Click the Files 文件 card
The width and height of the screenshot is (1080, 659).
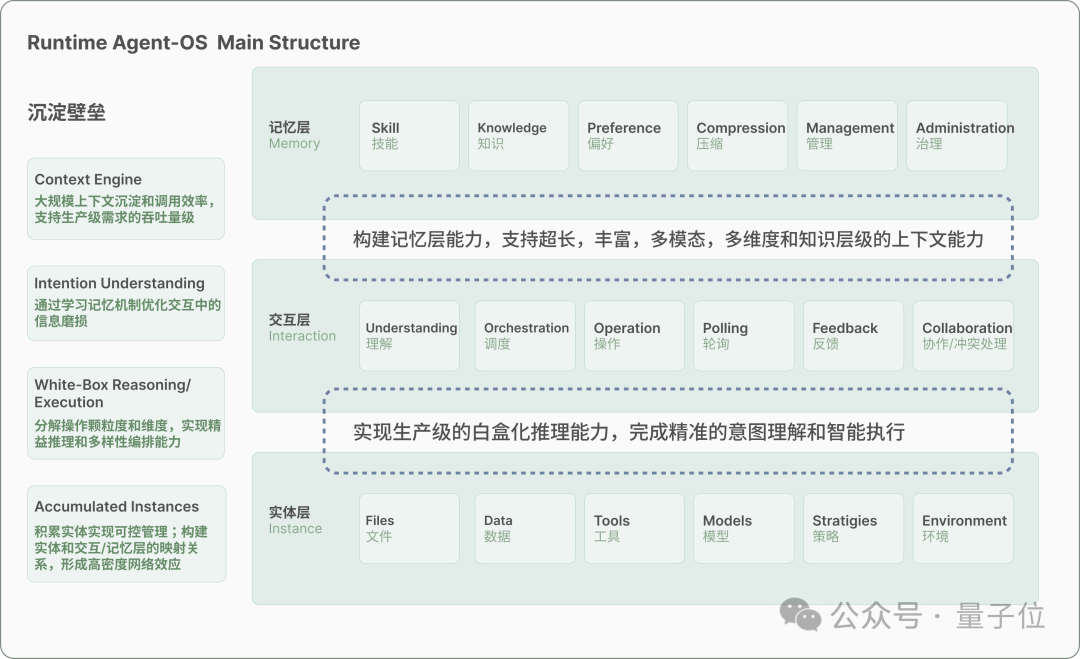pos(409,528)
